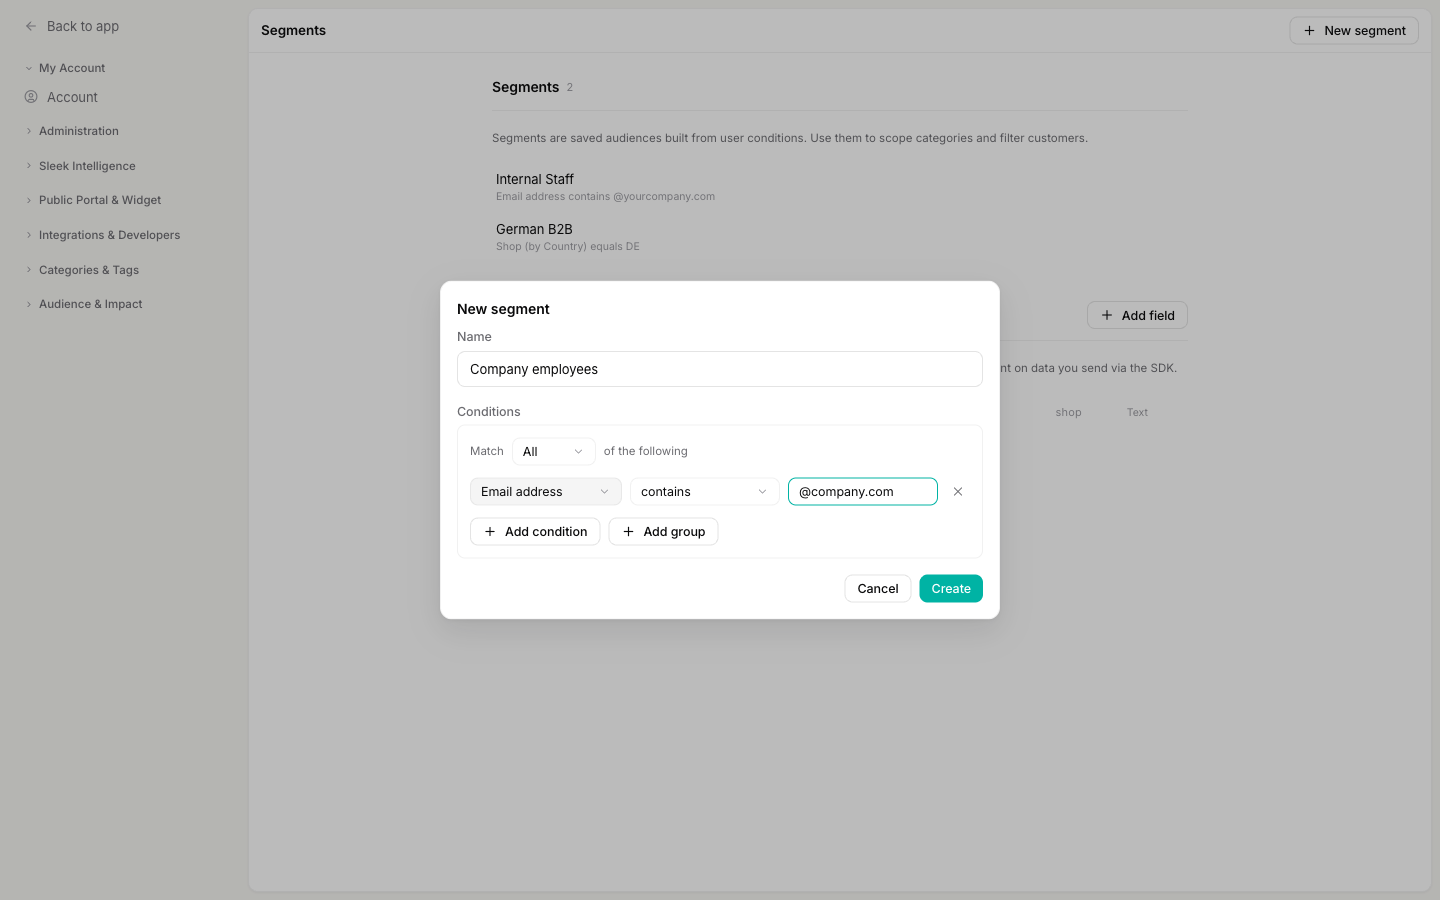Click the Account user avatar icon
Viewport: 1440px width, 900px height.
tap(31, 97)
